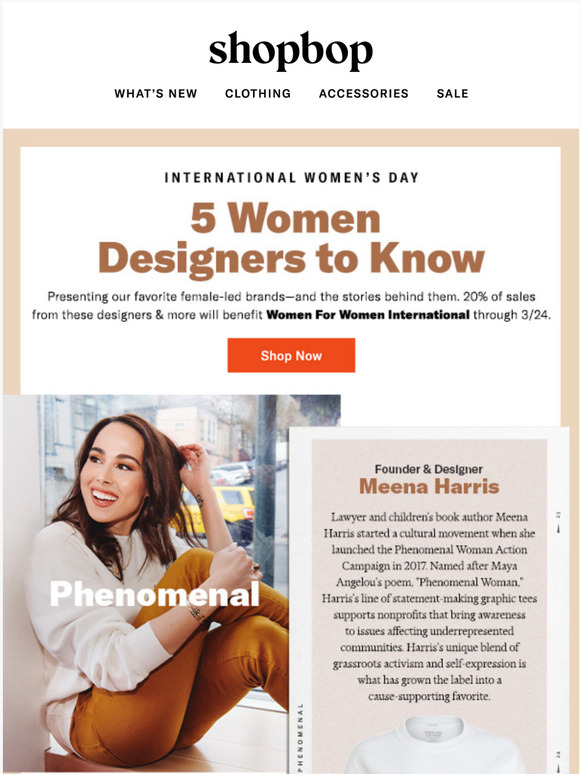The height and width of the screenshot is (774, 580).
Task: Open the Meena Harris biography paragraph
Action: [429, 607]
